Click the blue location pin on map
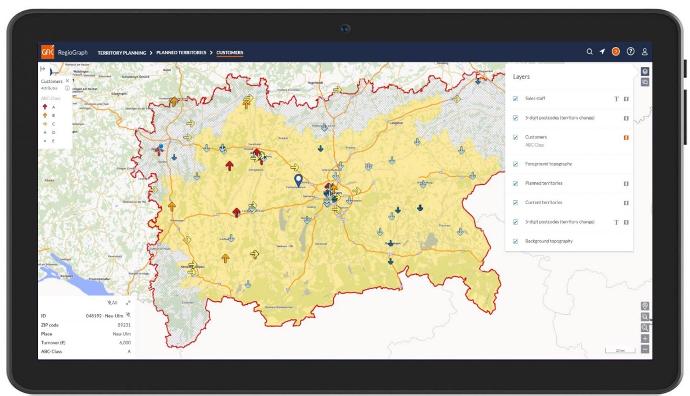The image size is (690, 396). click(x=298, y=180)
